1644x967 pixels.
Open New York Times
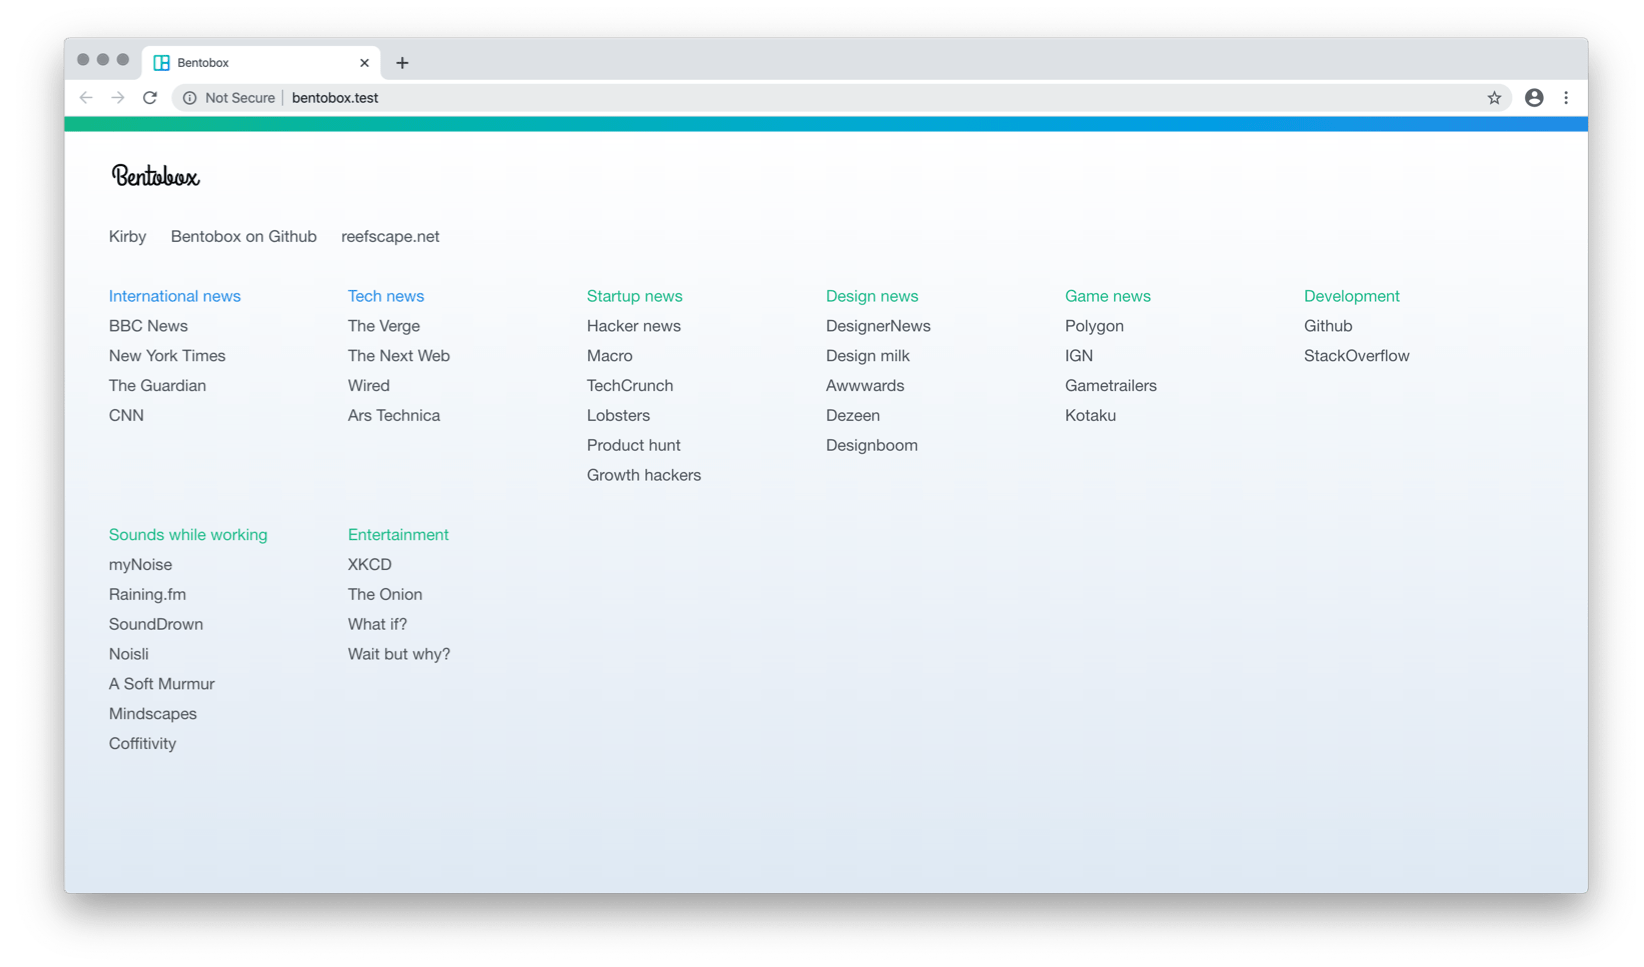coord(167,356)
